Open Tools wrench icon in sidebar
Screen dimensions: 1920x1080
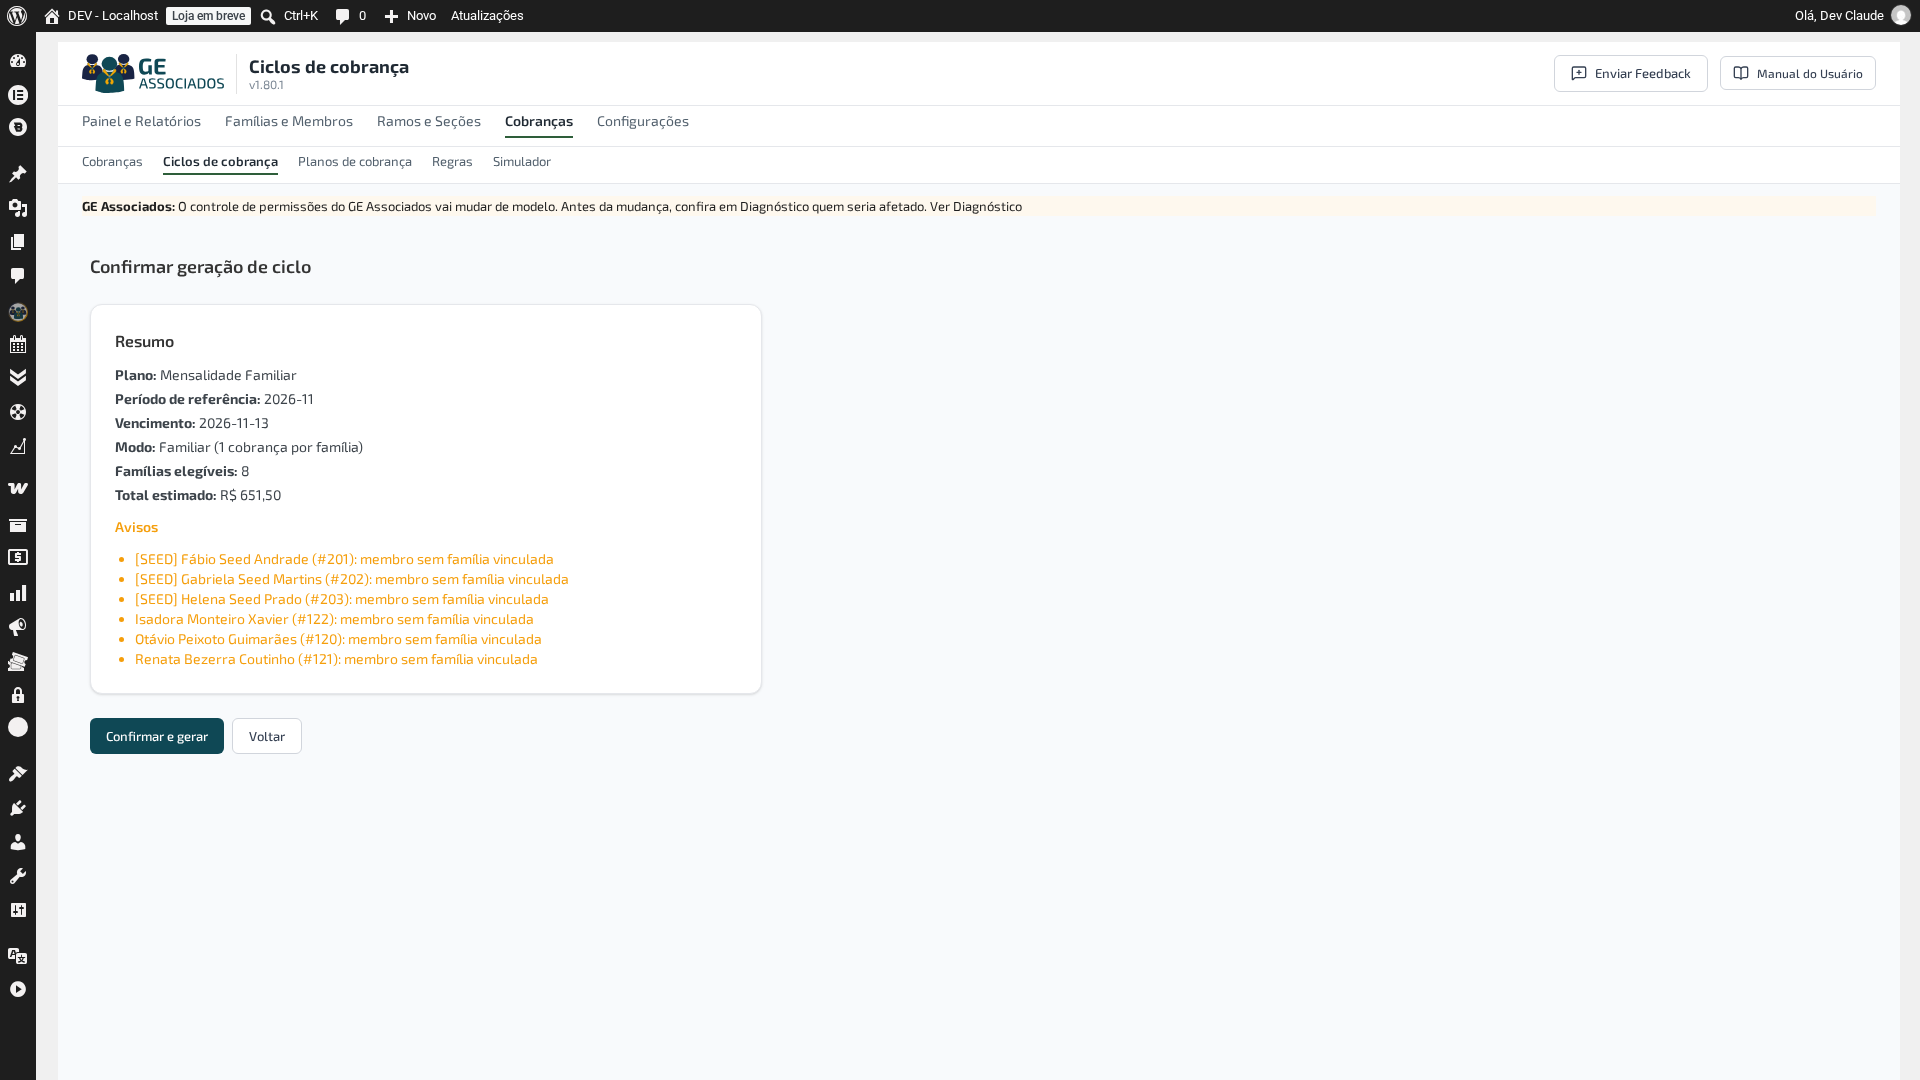18,876
